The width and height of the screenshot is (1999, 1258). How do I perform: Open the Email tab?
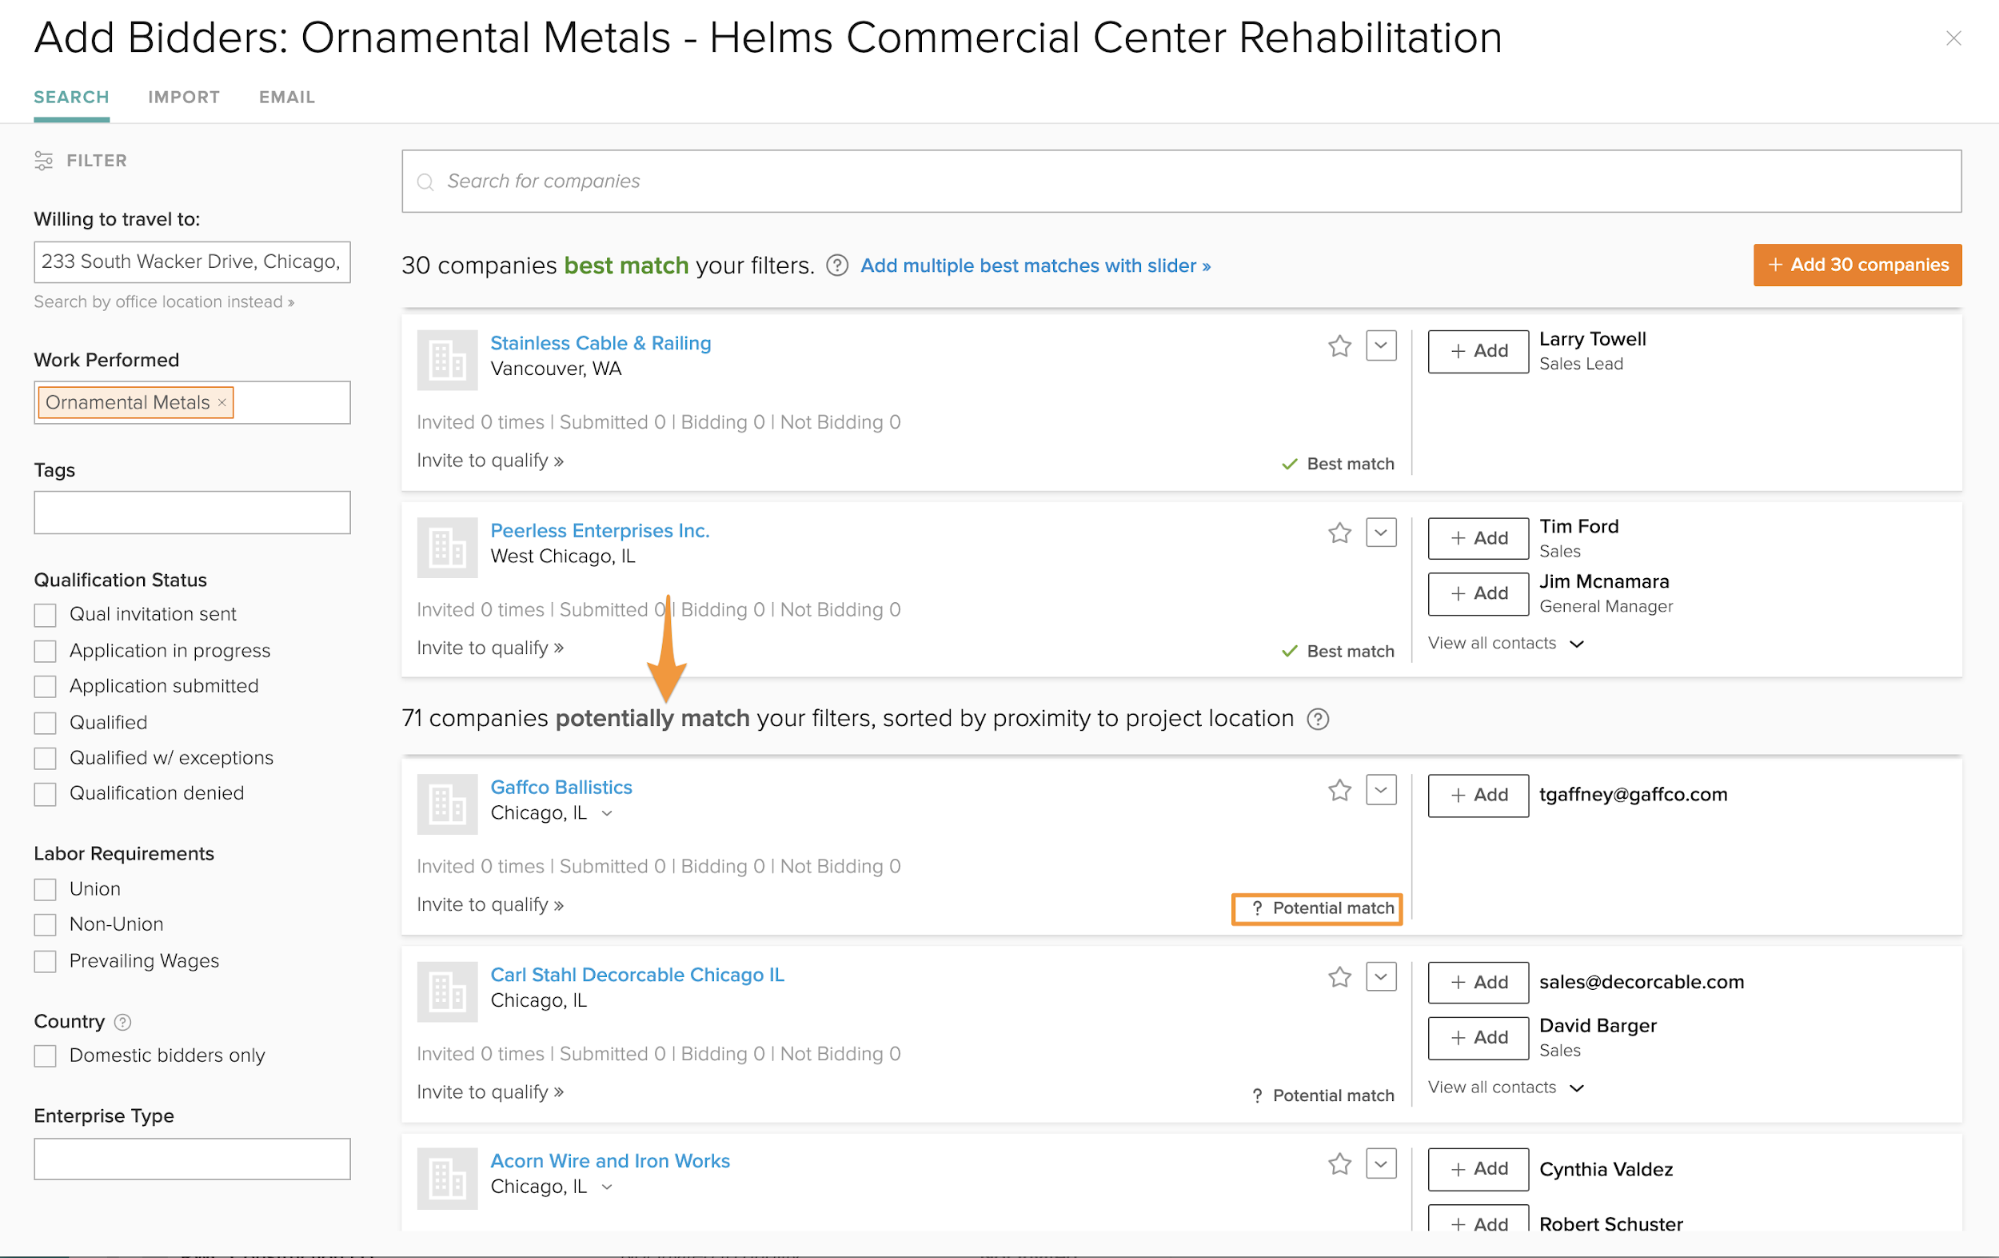(x=287, y=97)
